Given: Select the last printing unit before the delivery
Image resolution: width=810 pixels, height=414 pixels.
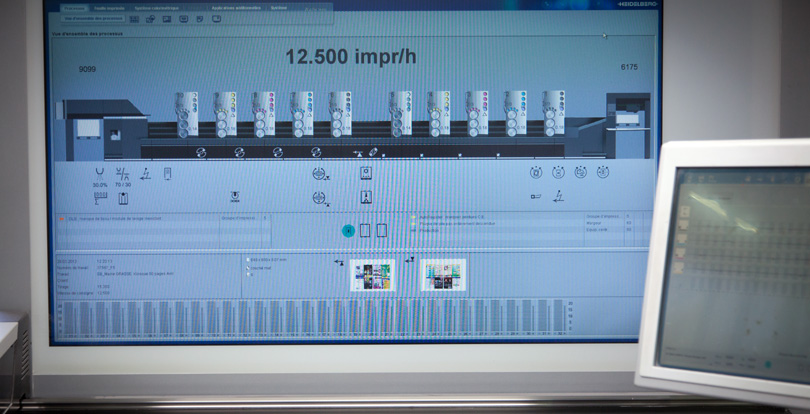Looking at the screenshot, I should tap(553, 113).
